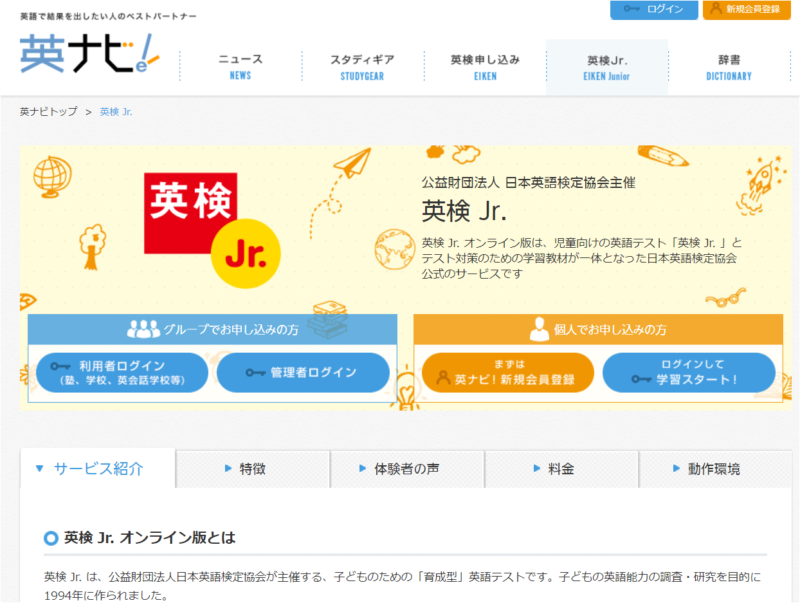Switch to the 特徴 tab
This screenshot has width=800, height=603.
(253, 469)
